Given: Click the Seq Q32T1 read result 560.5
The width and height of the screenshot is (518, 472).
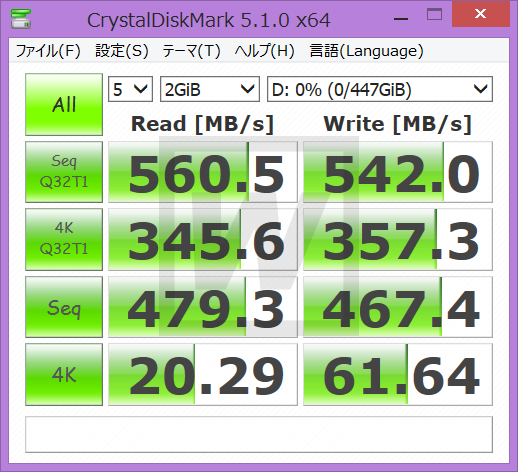Looking at the screenshot, I should coord(203,172).
